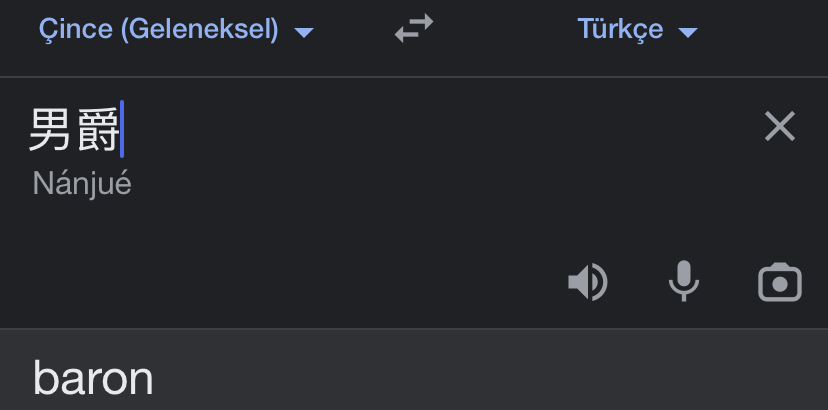Click the 男 character in the input
828x410 pixels.
(x=51, y=130)
